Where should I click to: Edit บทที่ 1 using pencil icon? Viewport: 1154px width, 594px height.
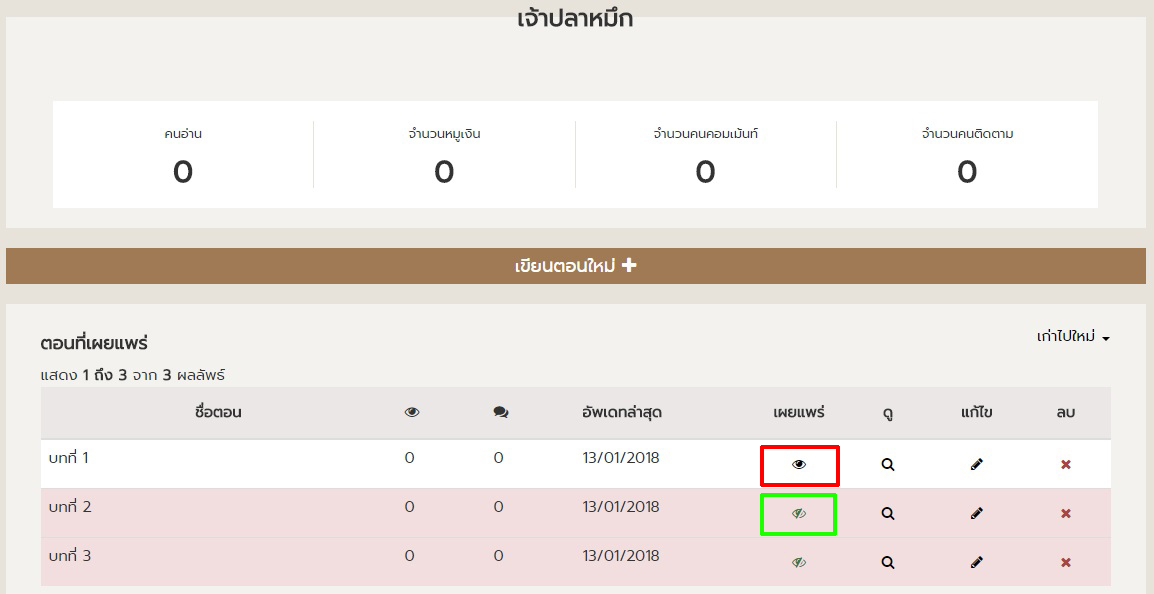(977, 465)
